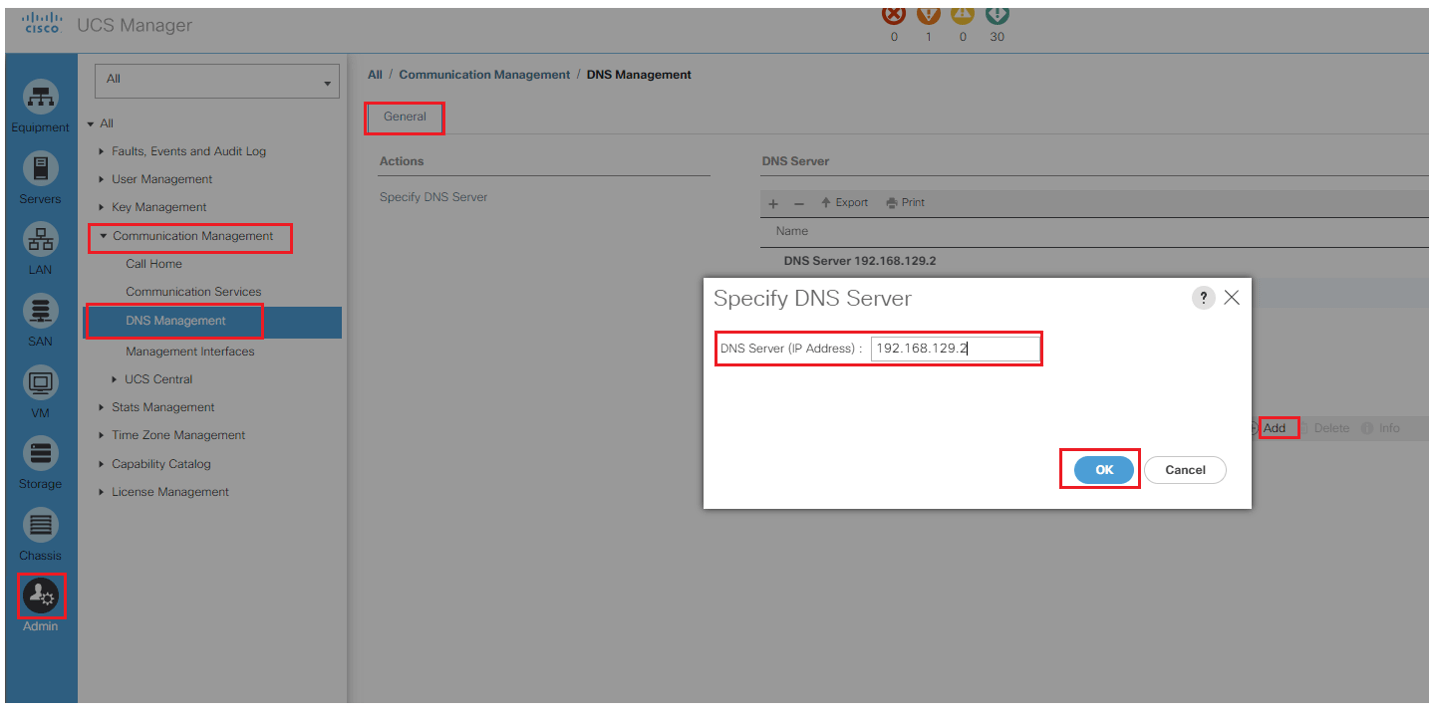Open the Servers section icon
1429x711 pixels.
41,168
